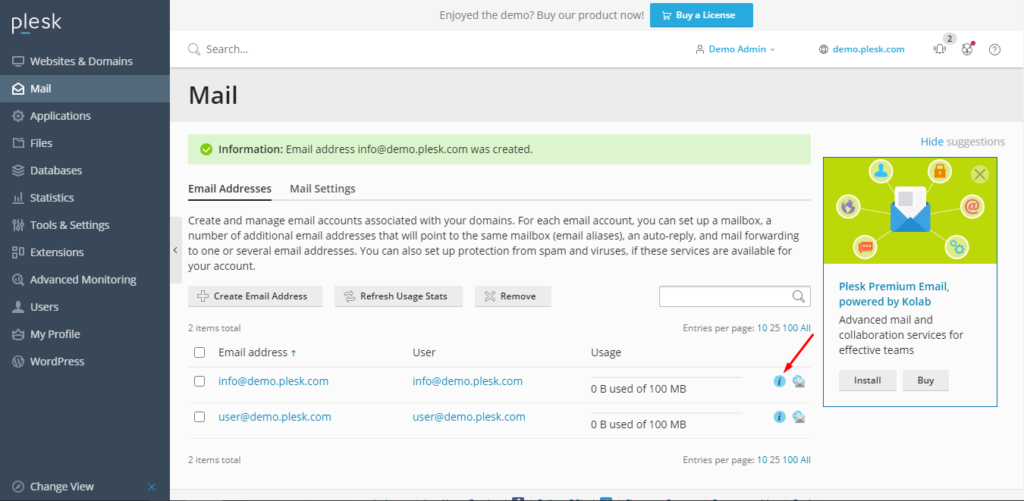Click the Premium Email banner illustration

[x=910, y=210]
